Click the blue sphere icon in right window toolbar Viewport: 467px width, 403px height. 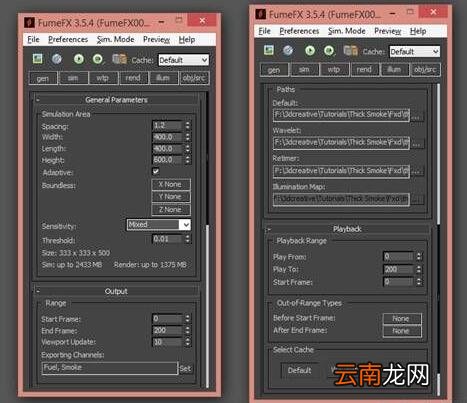click(x=288, y=51)
